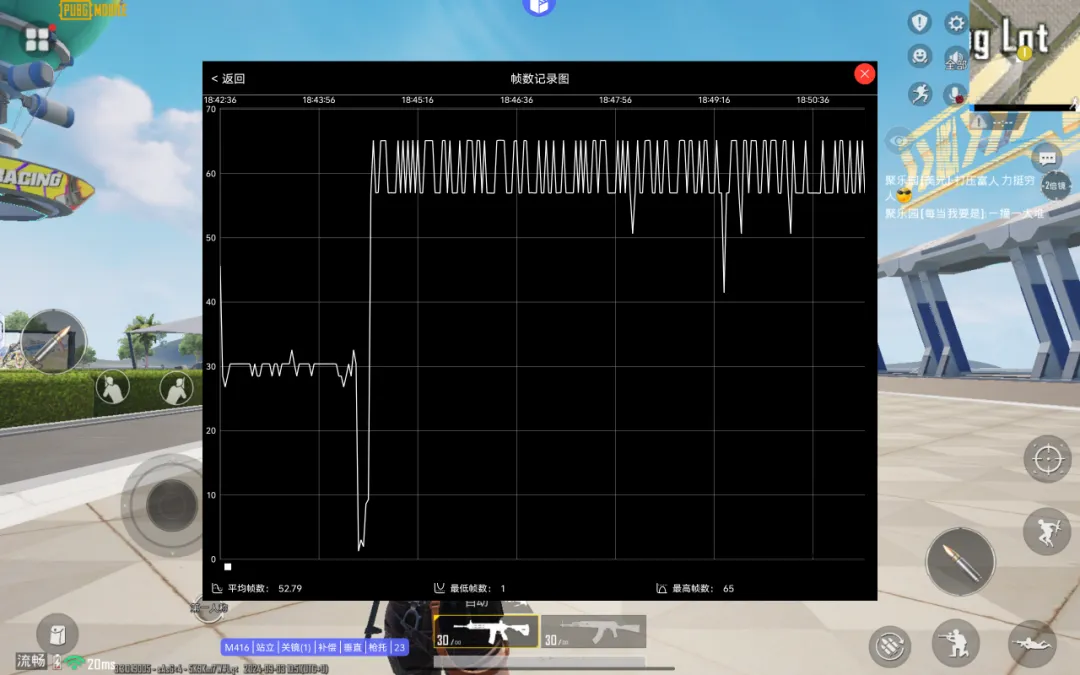The image size is (1080, 675).
Task: Open the chat speech bubble icon
Action: pyautogui.click(x=1048, y=159)
